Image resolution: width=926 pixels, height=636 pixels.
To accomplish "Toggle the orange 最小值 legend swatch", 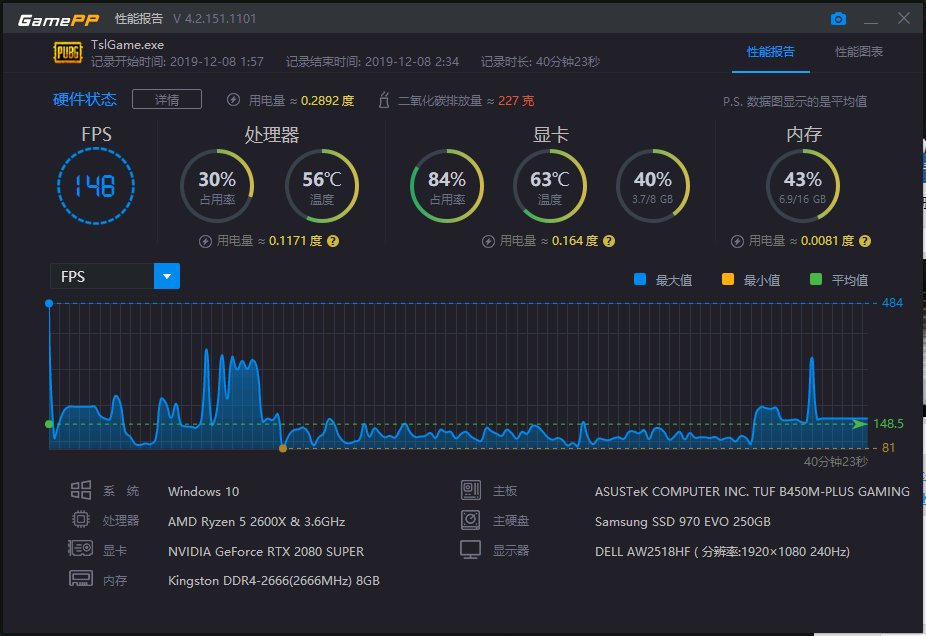I will (x=728, y=279).
